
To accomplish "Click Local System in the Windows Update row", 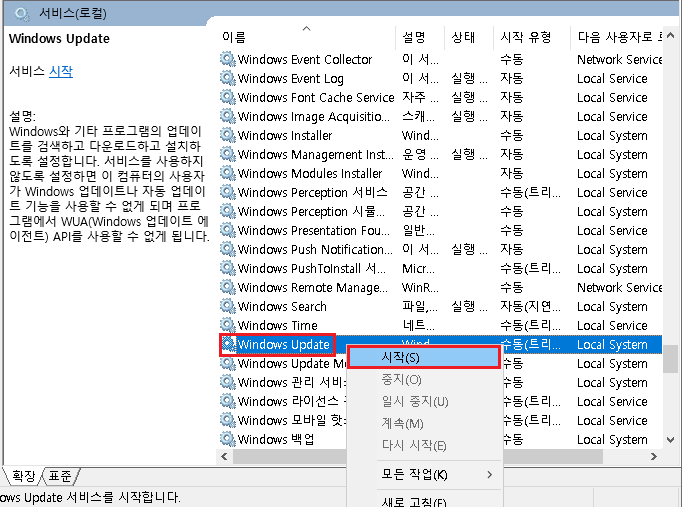I will (612, 345).
